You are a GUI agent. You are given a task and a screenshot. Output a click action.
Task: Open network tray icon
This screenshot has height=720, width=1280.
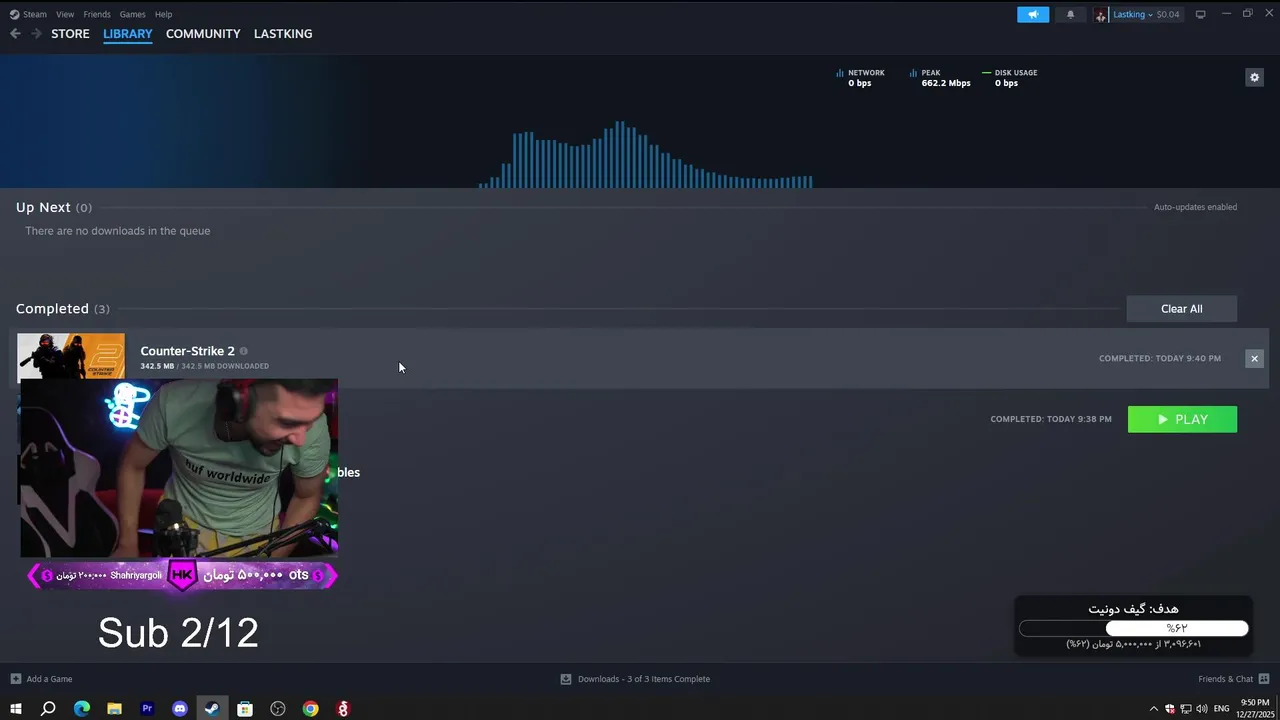click(x=1186, y=709)
